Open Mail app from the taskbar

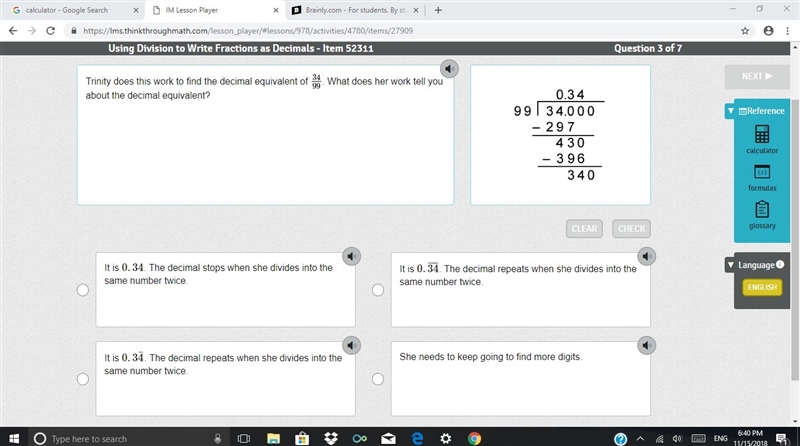pos(388,438)
